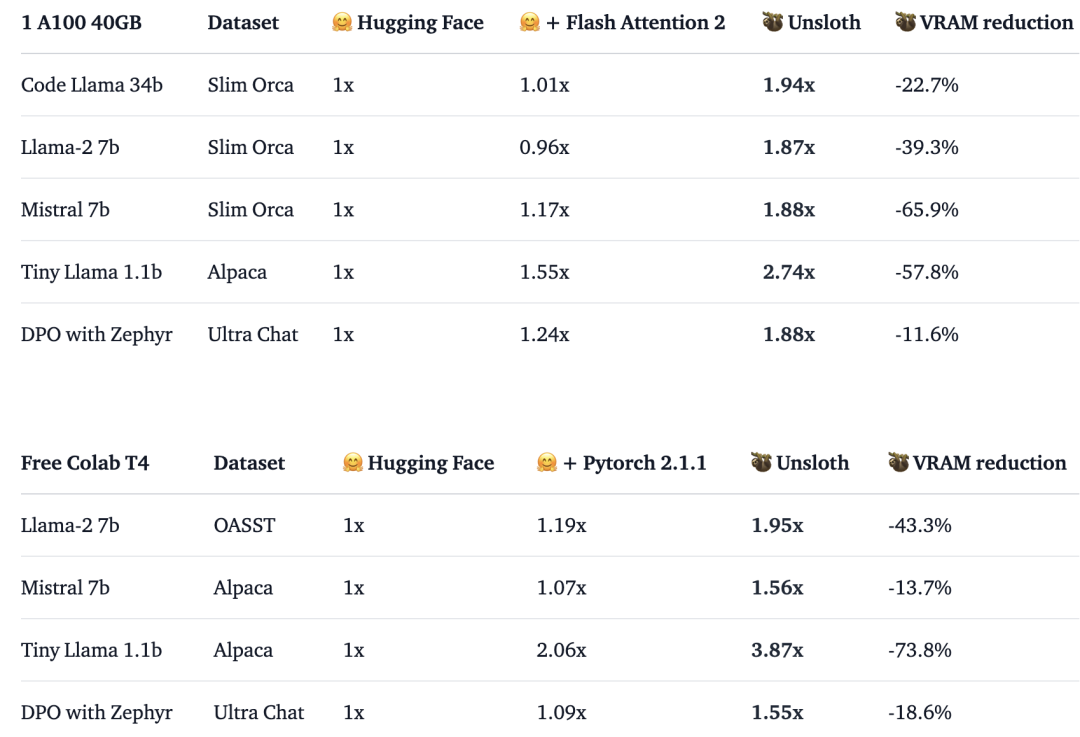The height and width of the screenshot is (737, 1080).
Task: Click the 2.74x Unsloth speedup value
Action: point(789,272)
